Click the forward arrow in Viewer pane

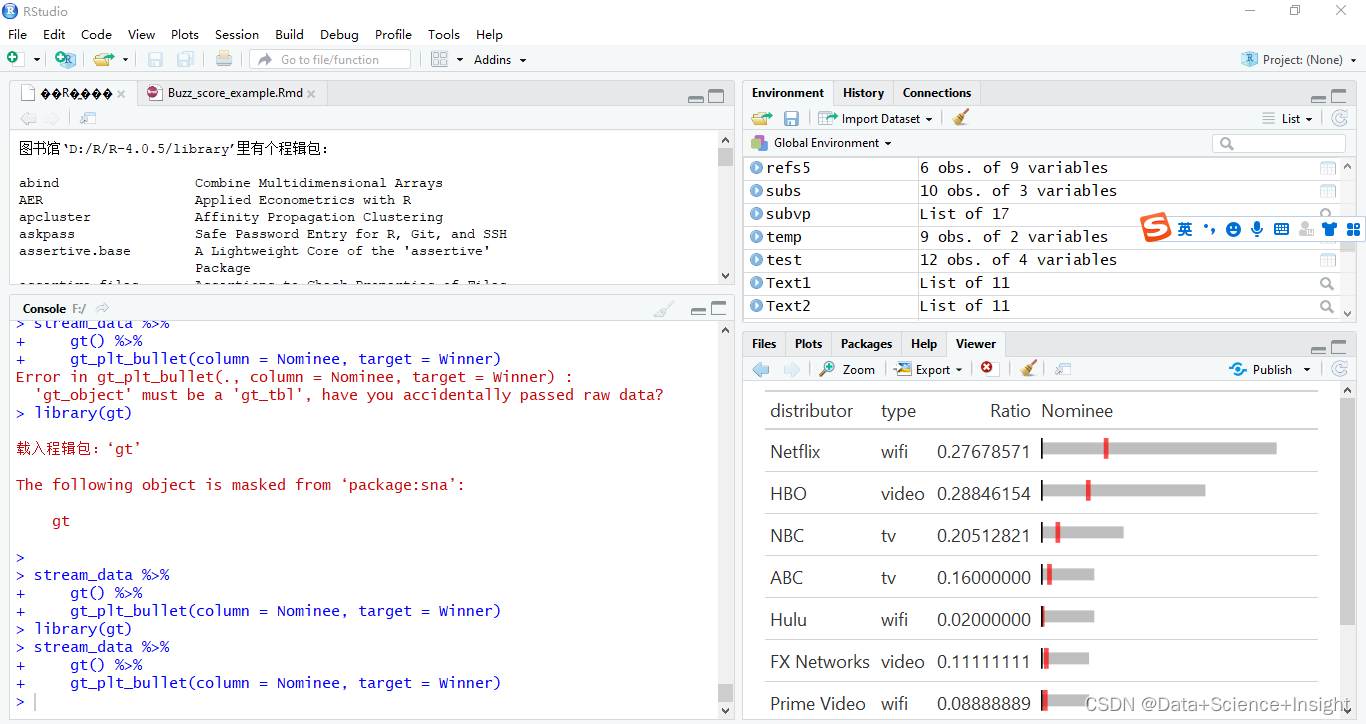[791, 369]
